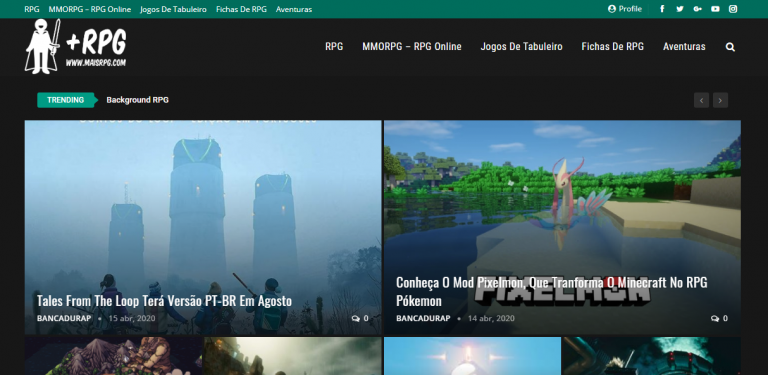Open the Google Plus social icon
768x375 pixels.
(x=697, y=9)
